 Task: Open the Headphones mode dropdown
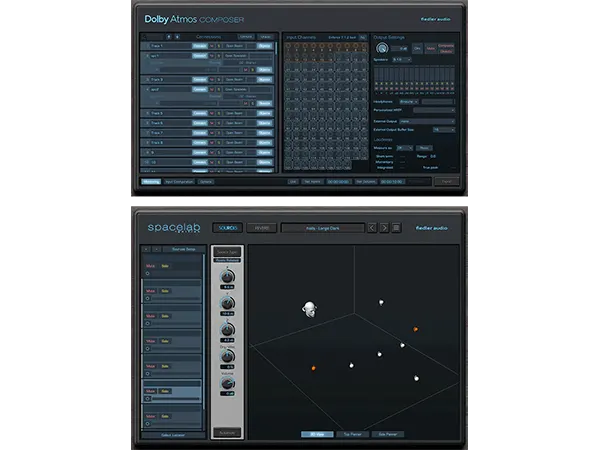[x=409, y=102]
